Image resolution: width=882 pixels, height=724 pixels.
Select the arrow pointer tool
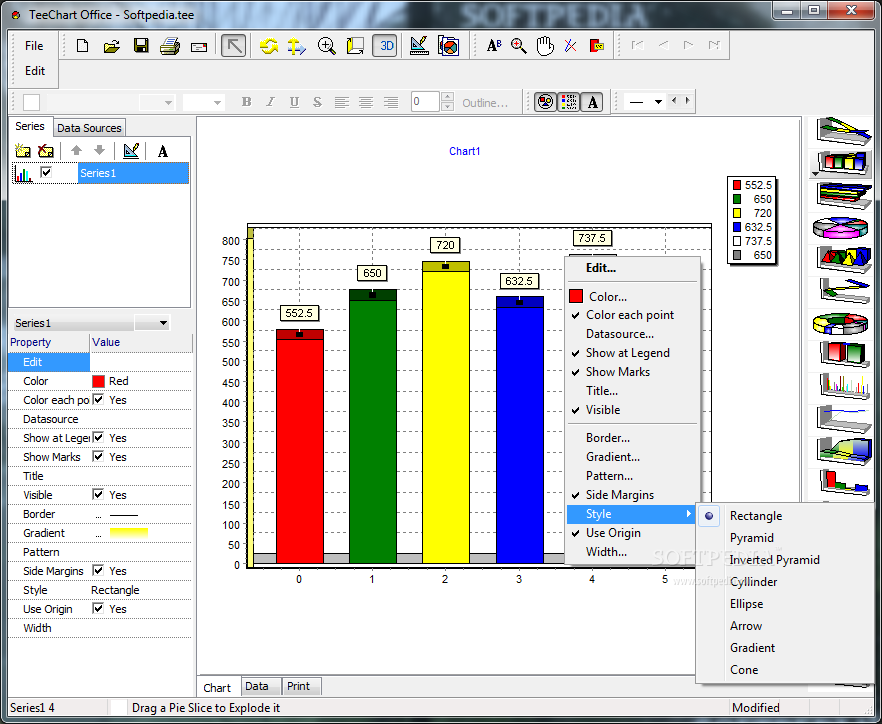click(233, 46)
